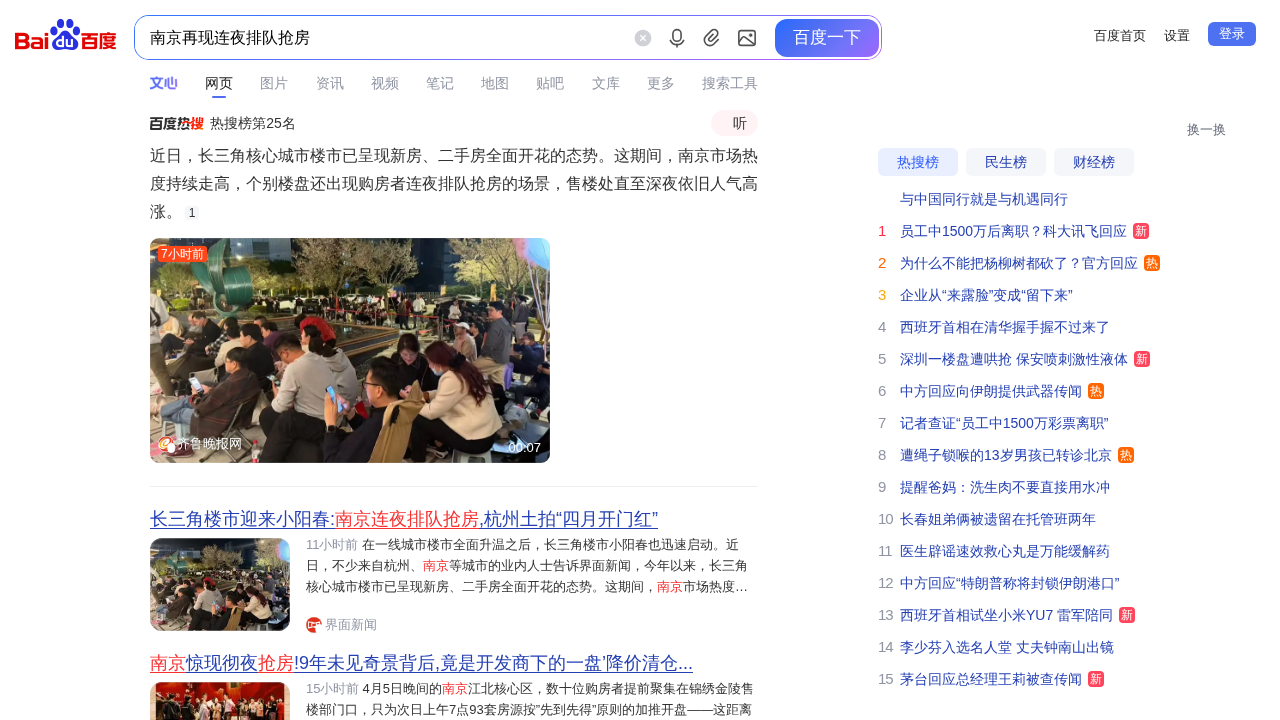Play the 齐鲁晚报网 video thumbnail
This screenshot has width=1280, height=720.
coord(349,350)
